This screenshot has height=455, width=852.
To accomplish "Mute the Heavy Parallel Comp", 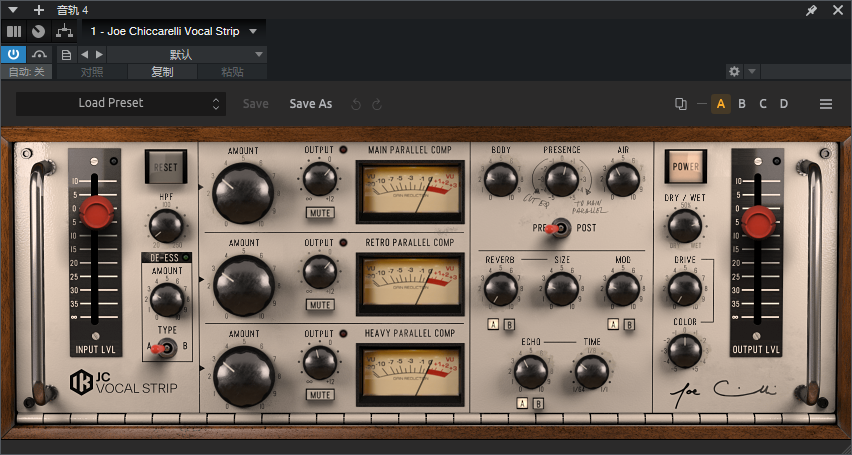I will point(320,395).
